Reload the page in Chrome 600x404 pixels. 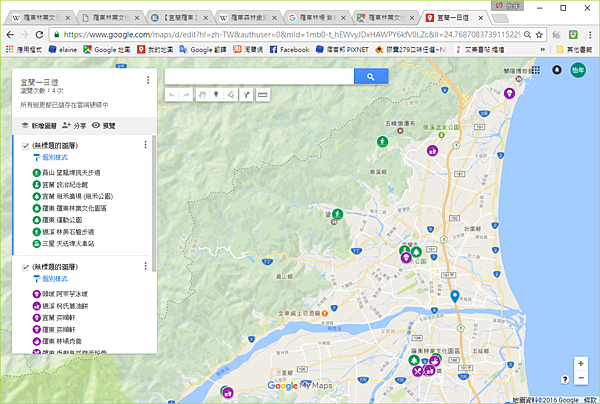tap(39, 34)
